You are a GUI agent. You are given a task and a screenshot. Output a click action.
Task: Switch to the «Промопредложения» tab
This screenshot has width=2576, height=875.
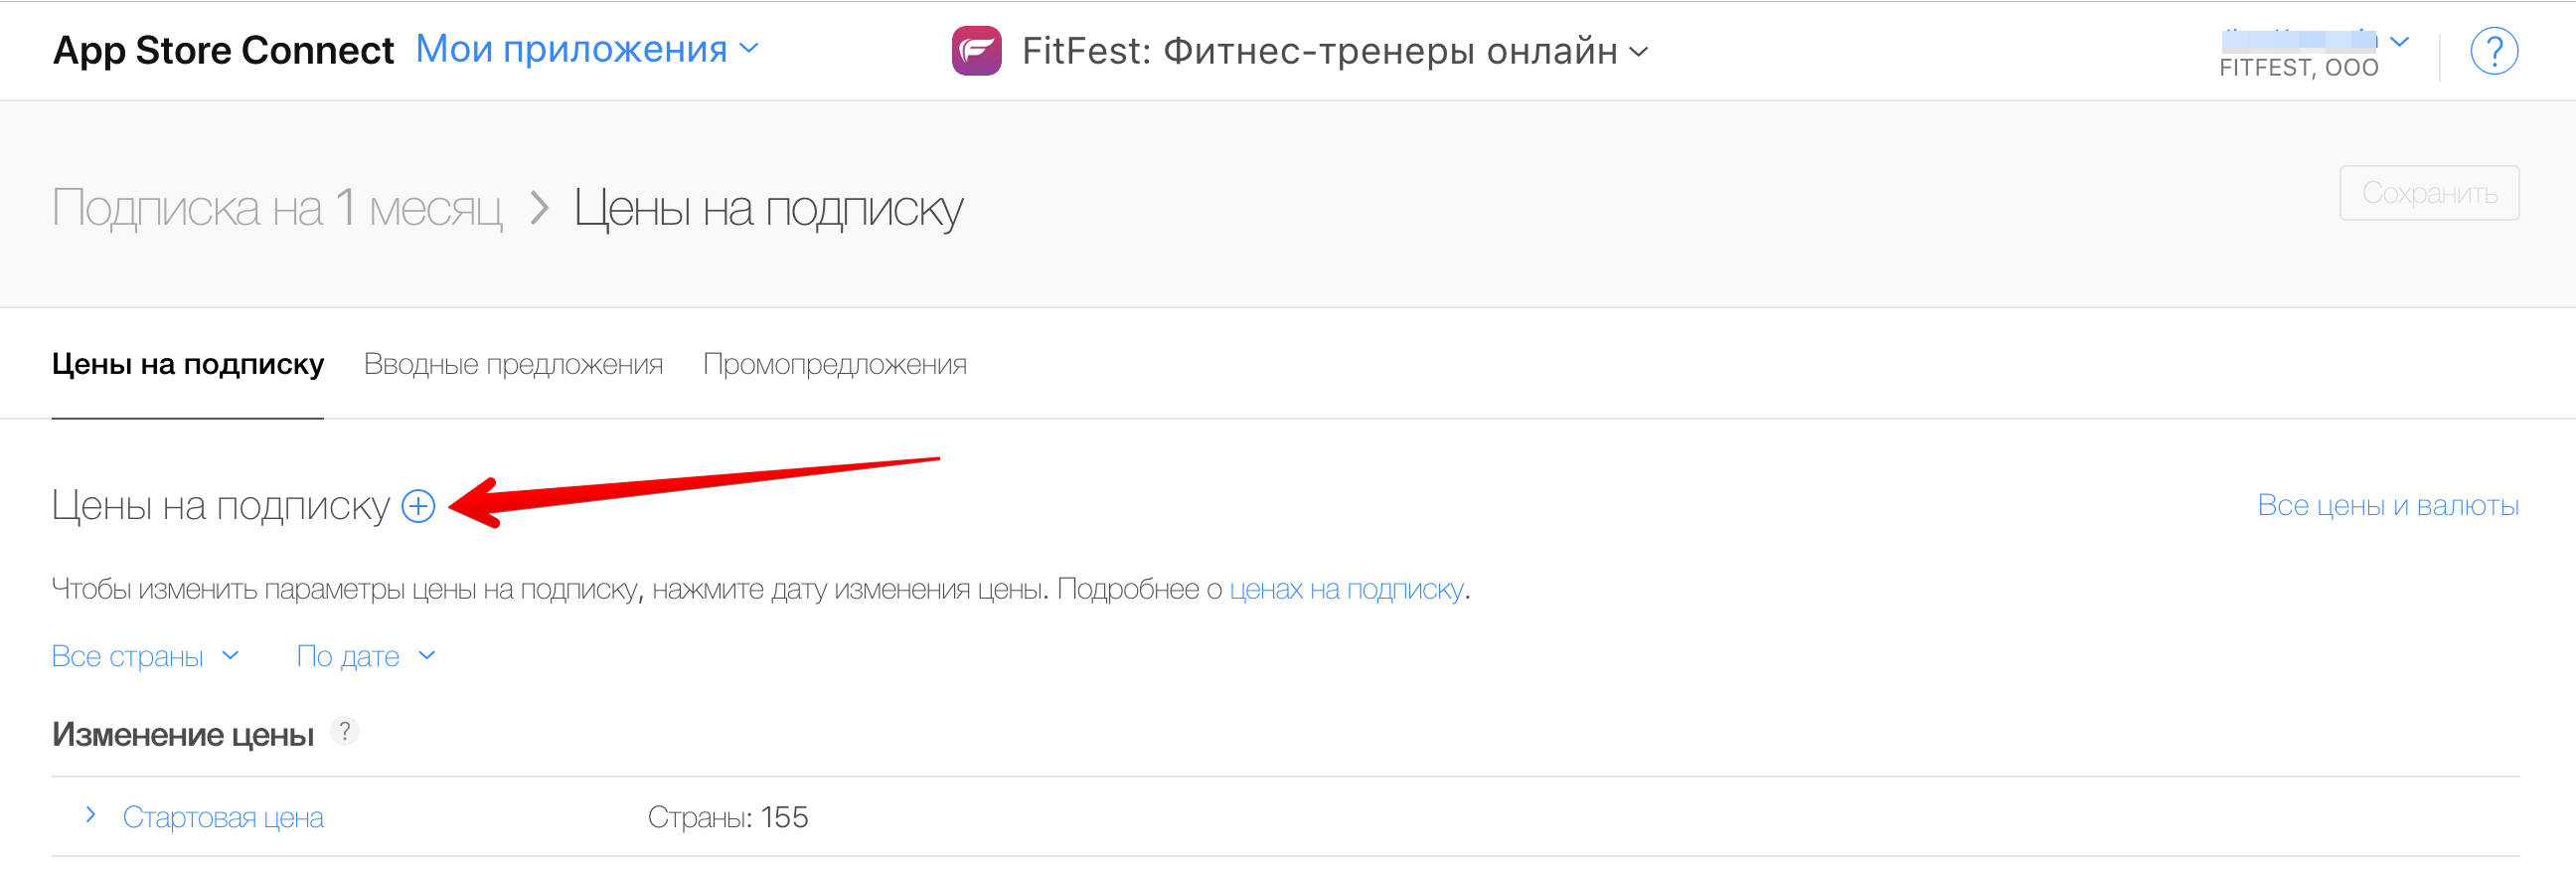[x=836, y=364]
